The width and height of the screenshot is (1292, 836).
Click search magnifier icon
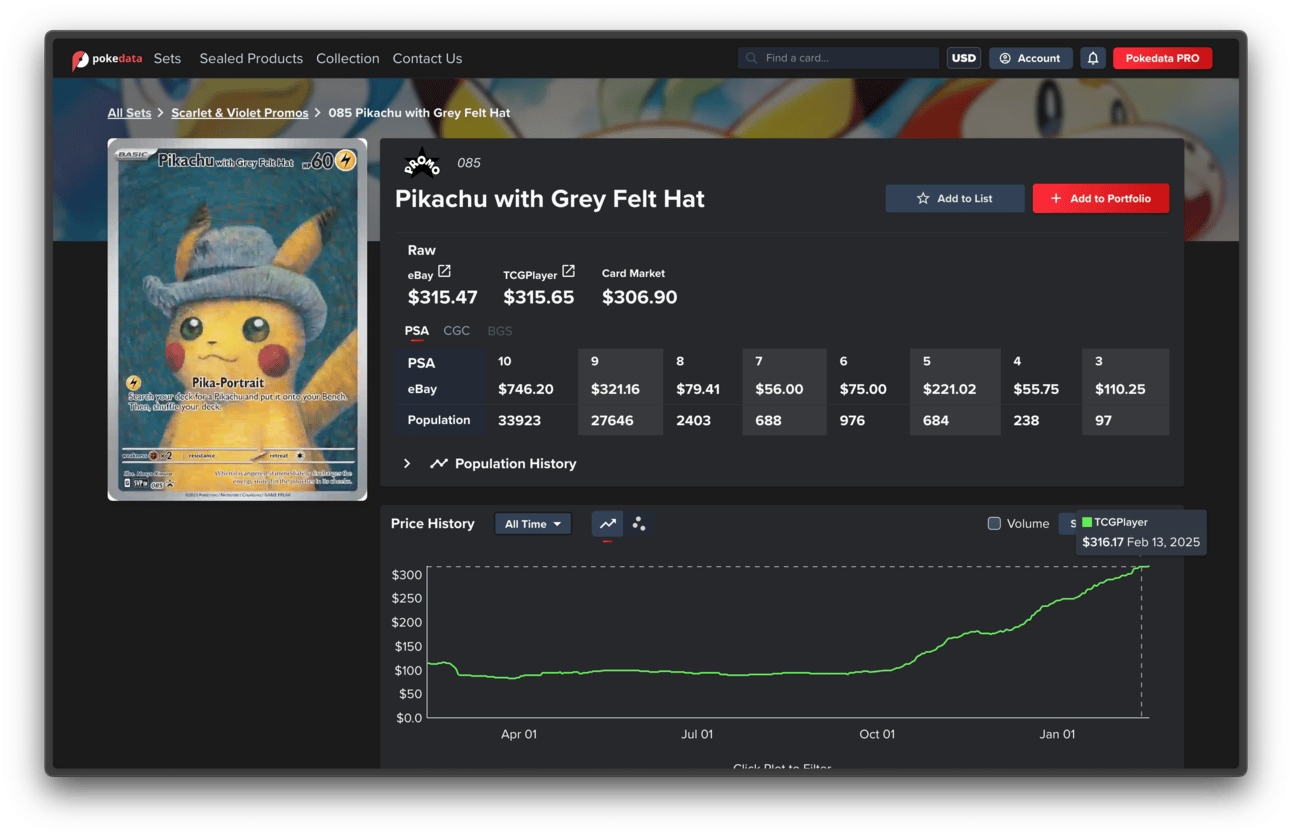coord(752,58)
